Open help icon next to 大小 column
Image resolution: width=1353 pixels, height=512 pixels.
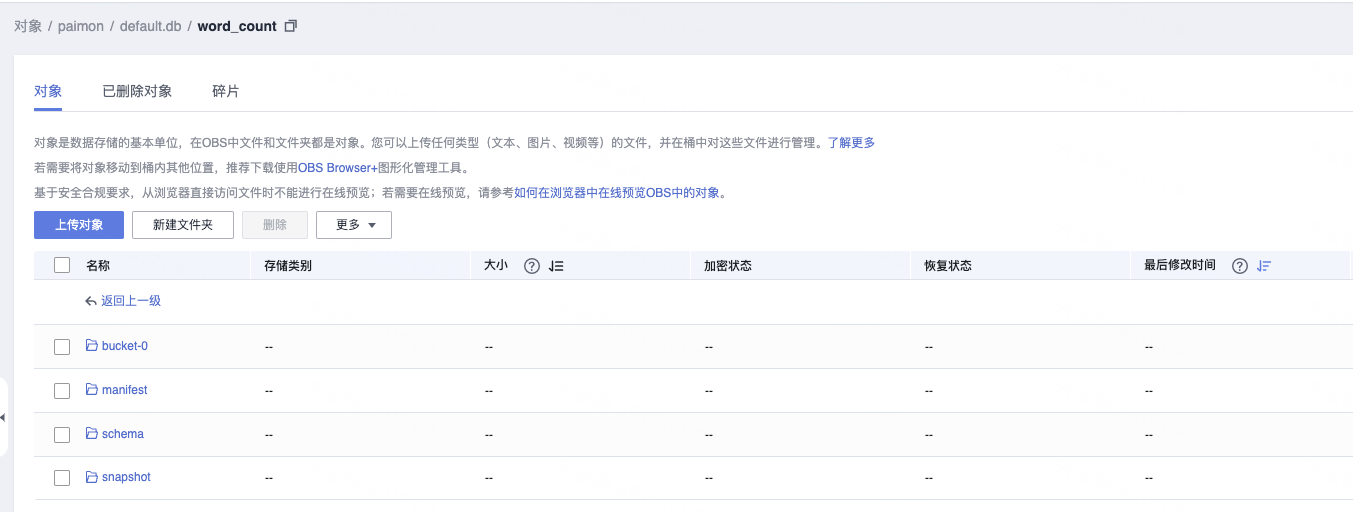(x=532, y=266)
